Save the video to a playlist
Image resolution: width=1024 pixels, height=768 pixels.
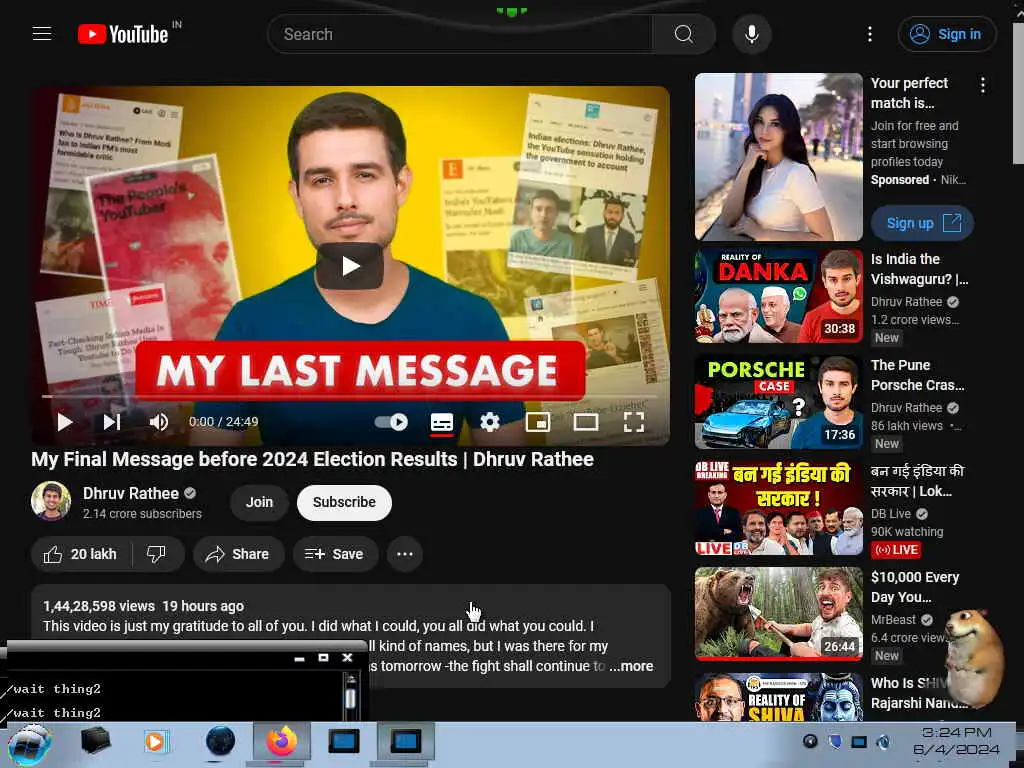tap(335, 554)
